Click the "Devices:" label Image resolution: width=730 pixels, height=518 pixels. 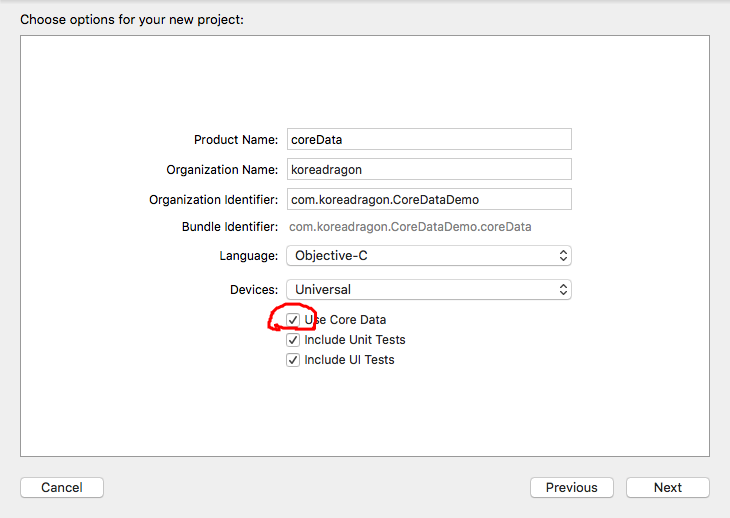point(254,289)
